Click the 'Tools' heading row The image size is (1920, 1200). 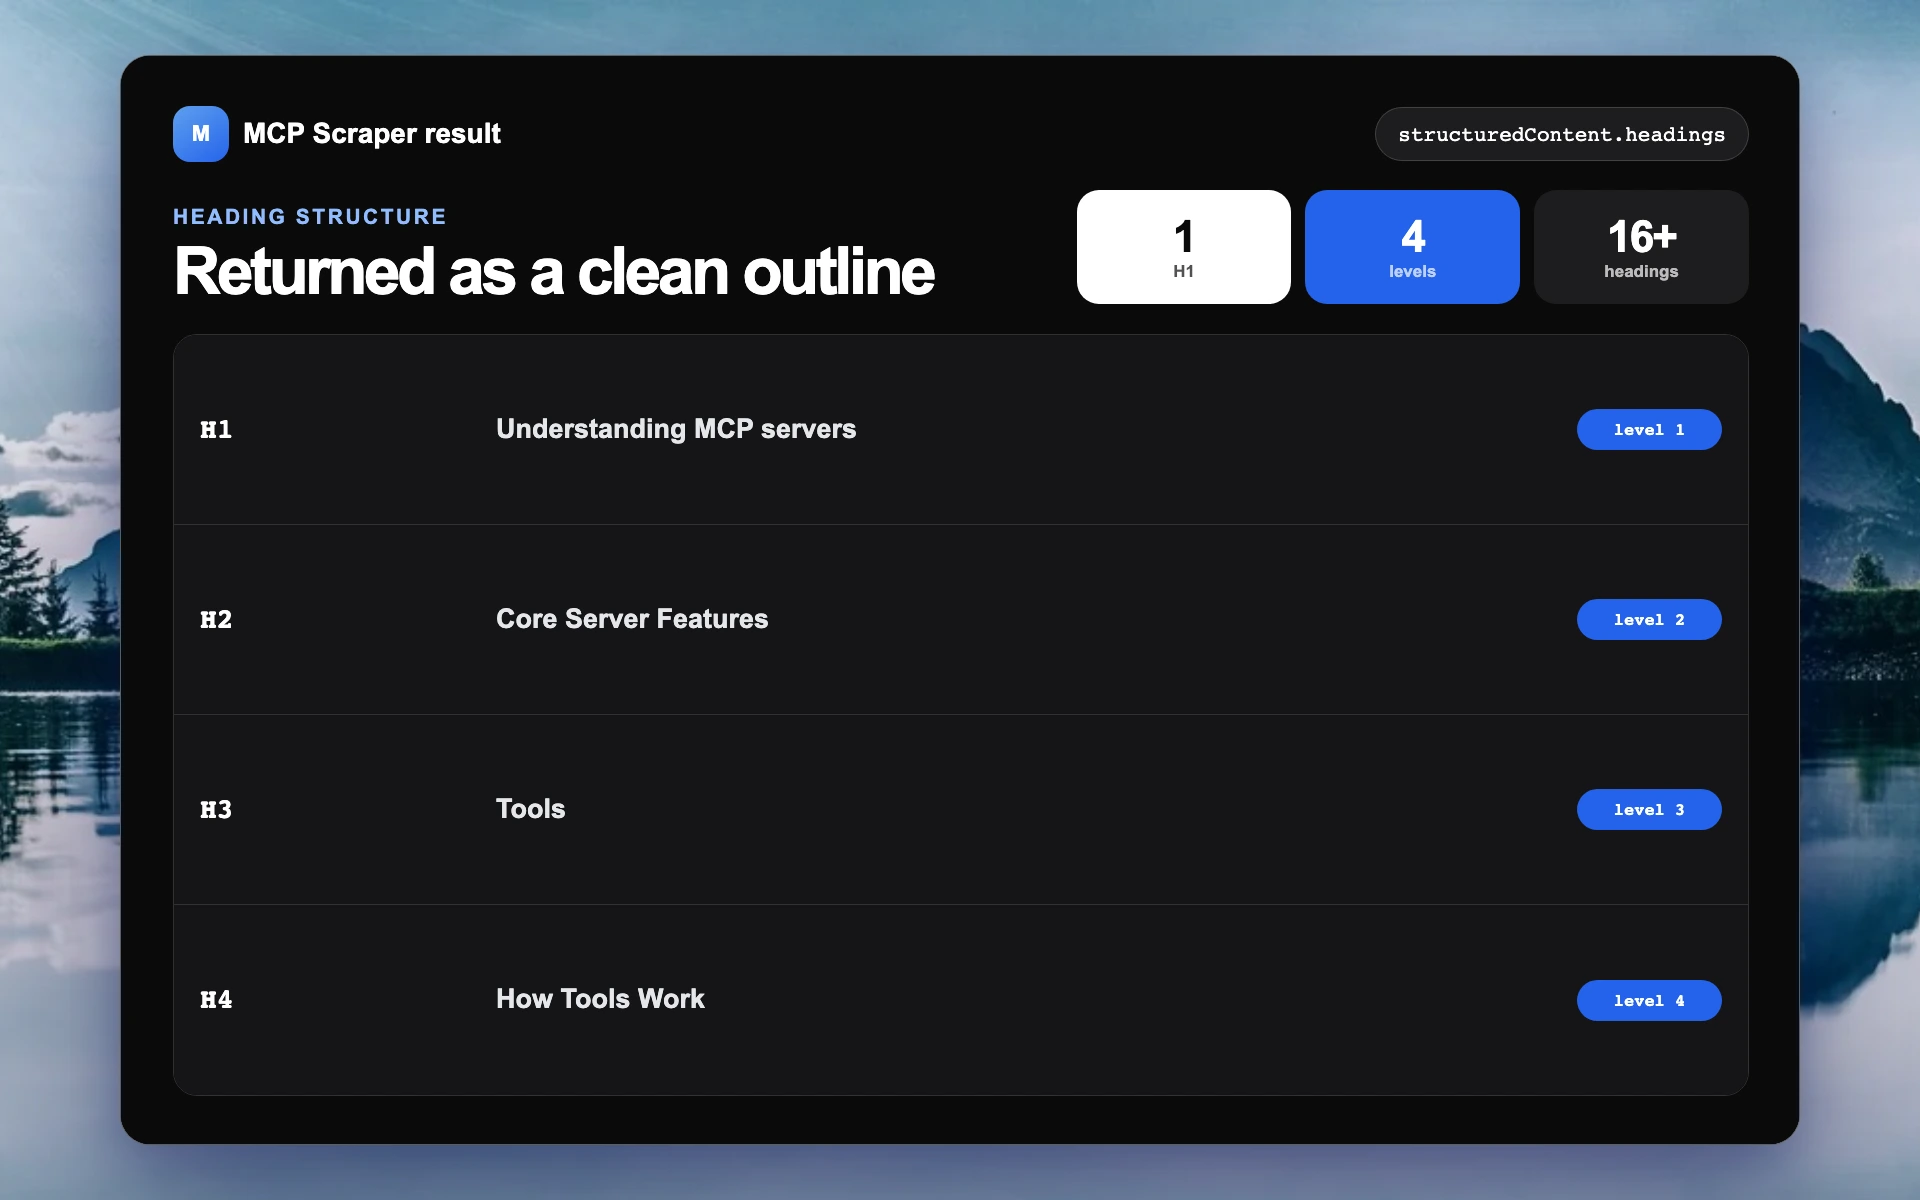point(960,810)
